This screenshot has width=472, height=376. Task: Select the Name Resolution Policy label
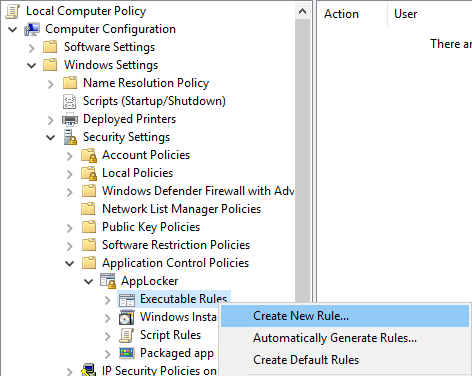(146, 83)
